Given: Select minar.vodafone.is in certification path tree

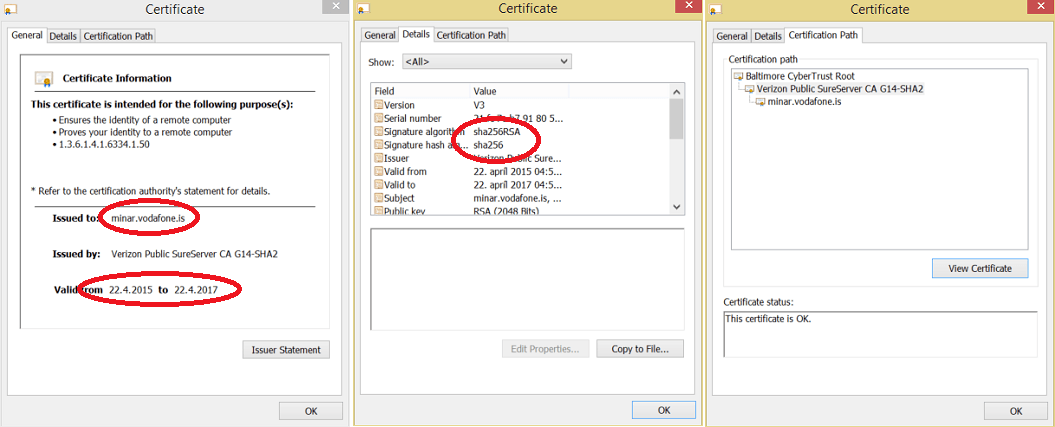Looking at the screenshot, I should click(804, 102).
